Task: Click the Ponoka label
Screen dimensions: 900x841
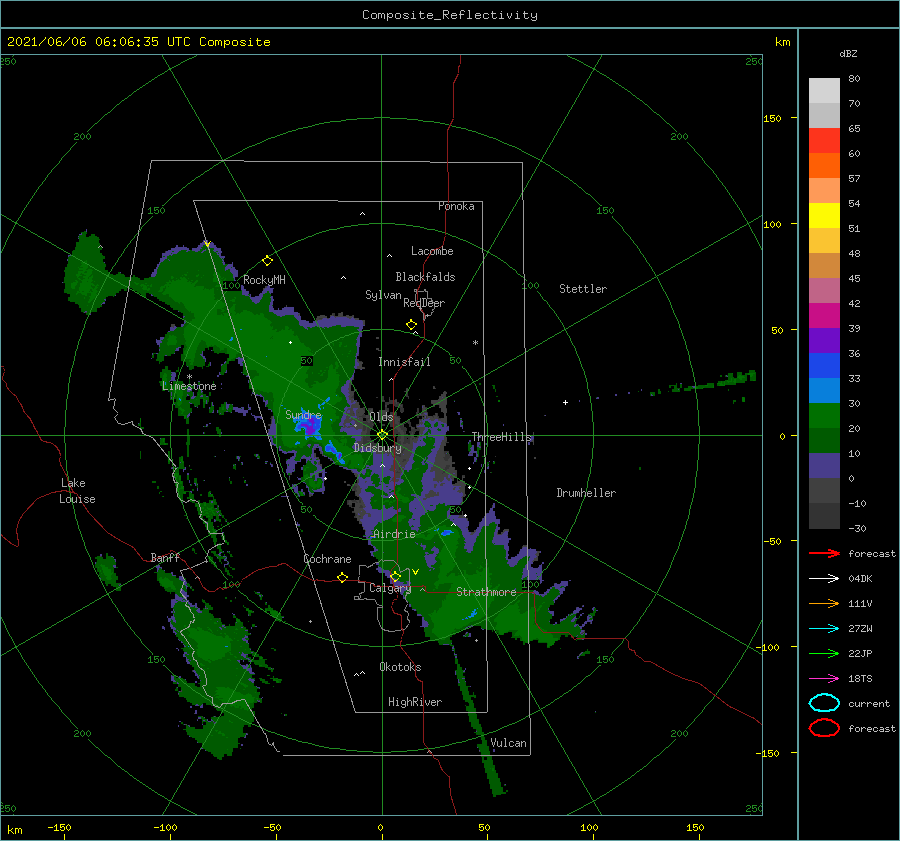Action: pyautogui.click(x=456, y=206)
